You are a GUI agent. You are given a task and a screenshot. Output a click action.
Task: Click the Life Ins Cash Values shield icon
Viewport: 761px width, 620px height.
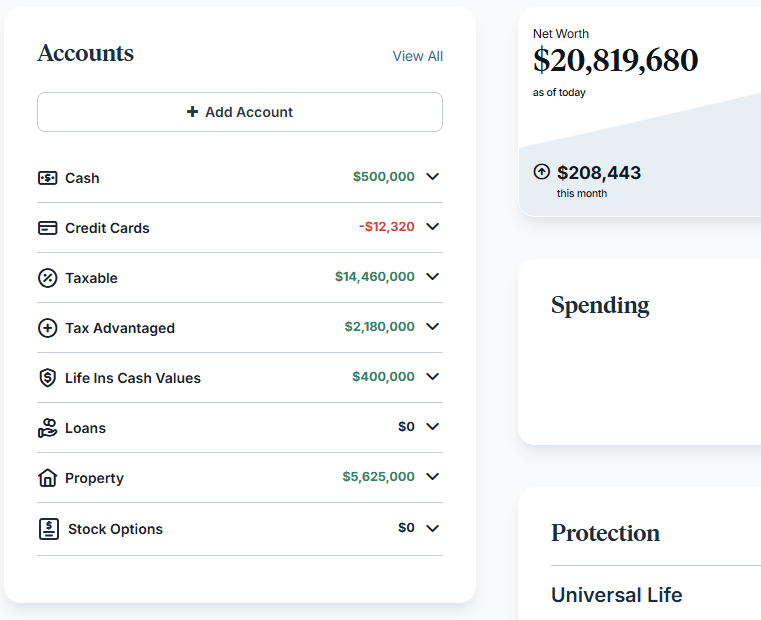47,378
